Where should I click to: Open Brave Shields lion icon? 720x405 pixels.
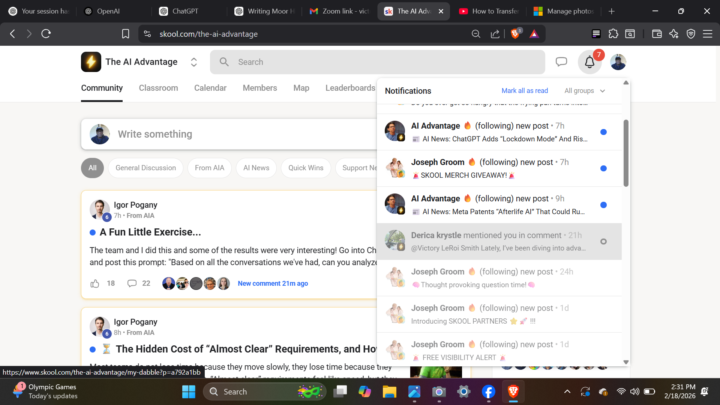click(516, 34)
